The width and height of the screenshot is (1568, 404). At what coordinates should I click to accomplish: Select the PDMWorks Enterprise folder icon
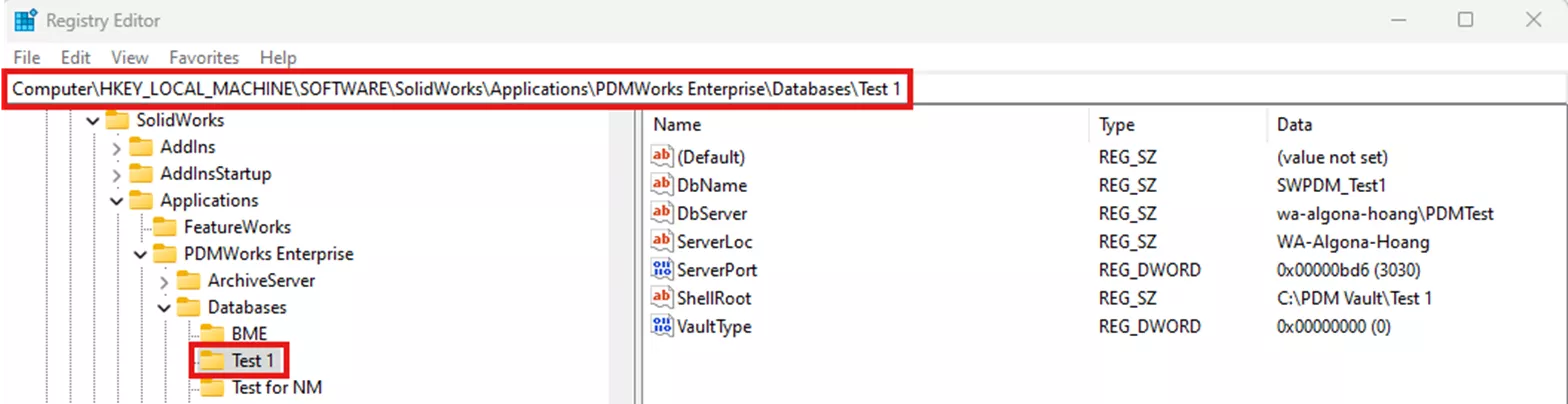point(165,254)
